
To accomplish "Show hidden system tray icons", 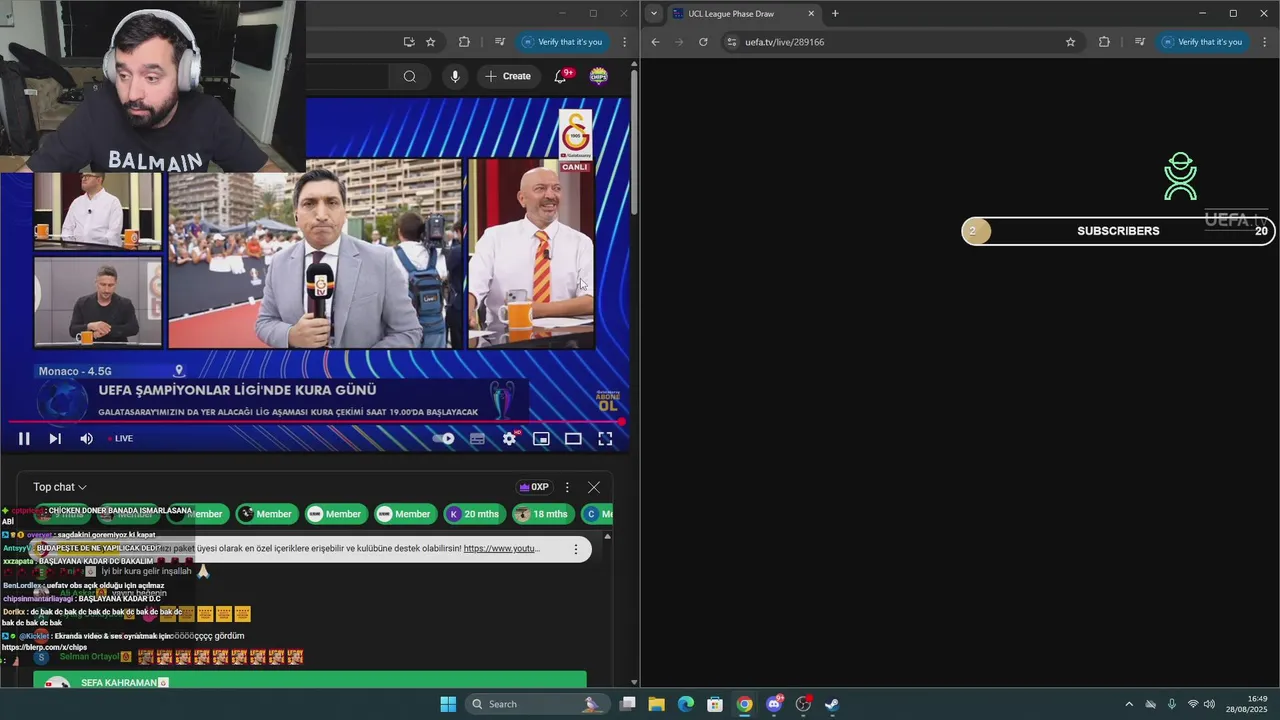I will tap(1129, 704).
